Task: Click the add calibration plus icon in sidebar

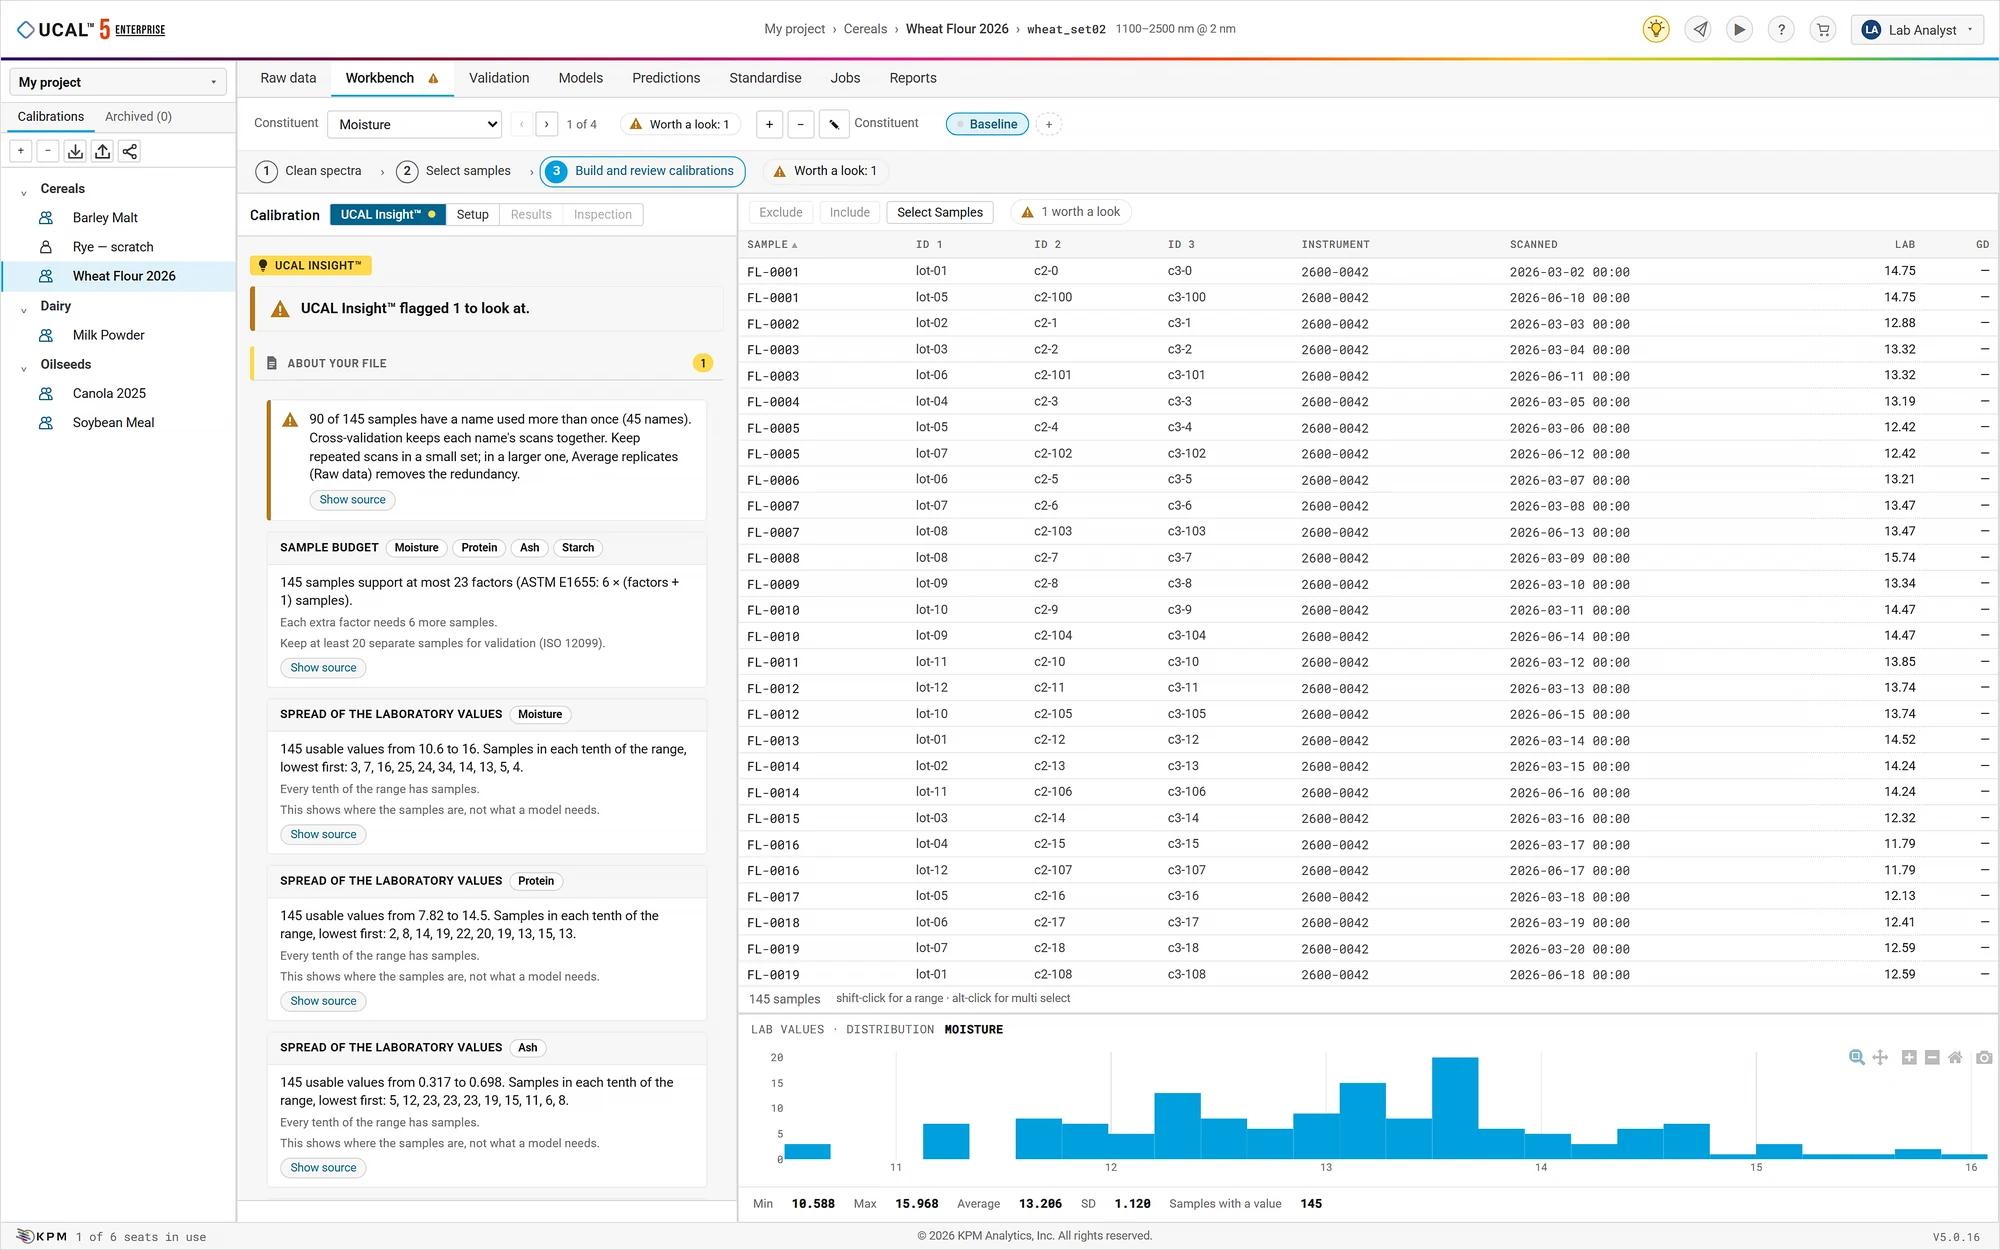Action: (x=21, y=151)
